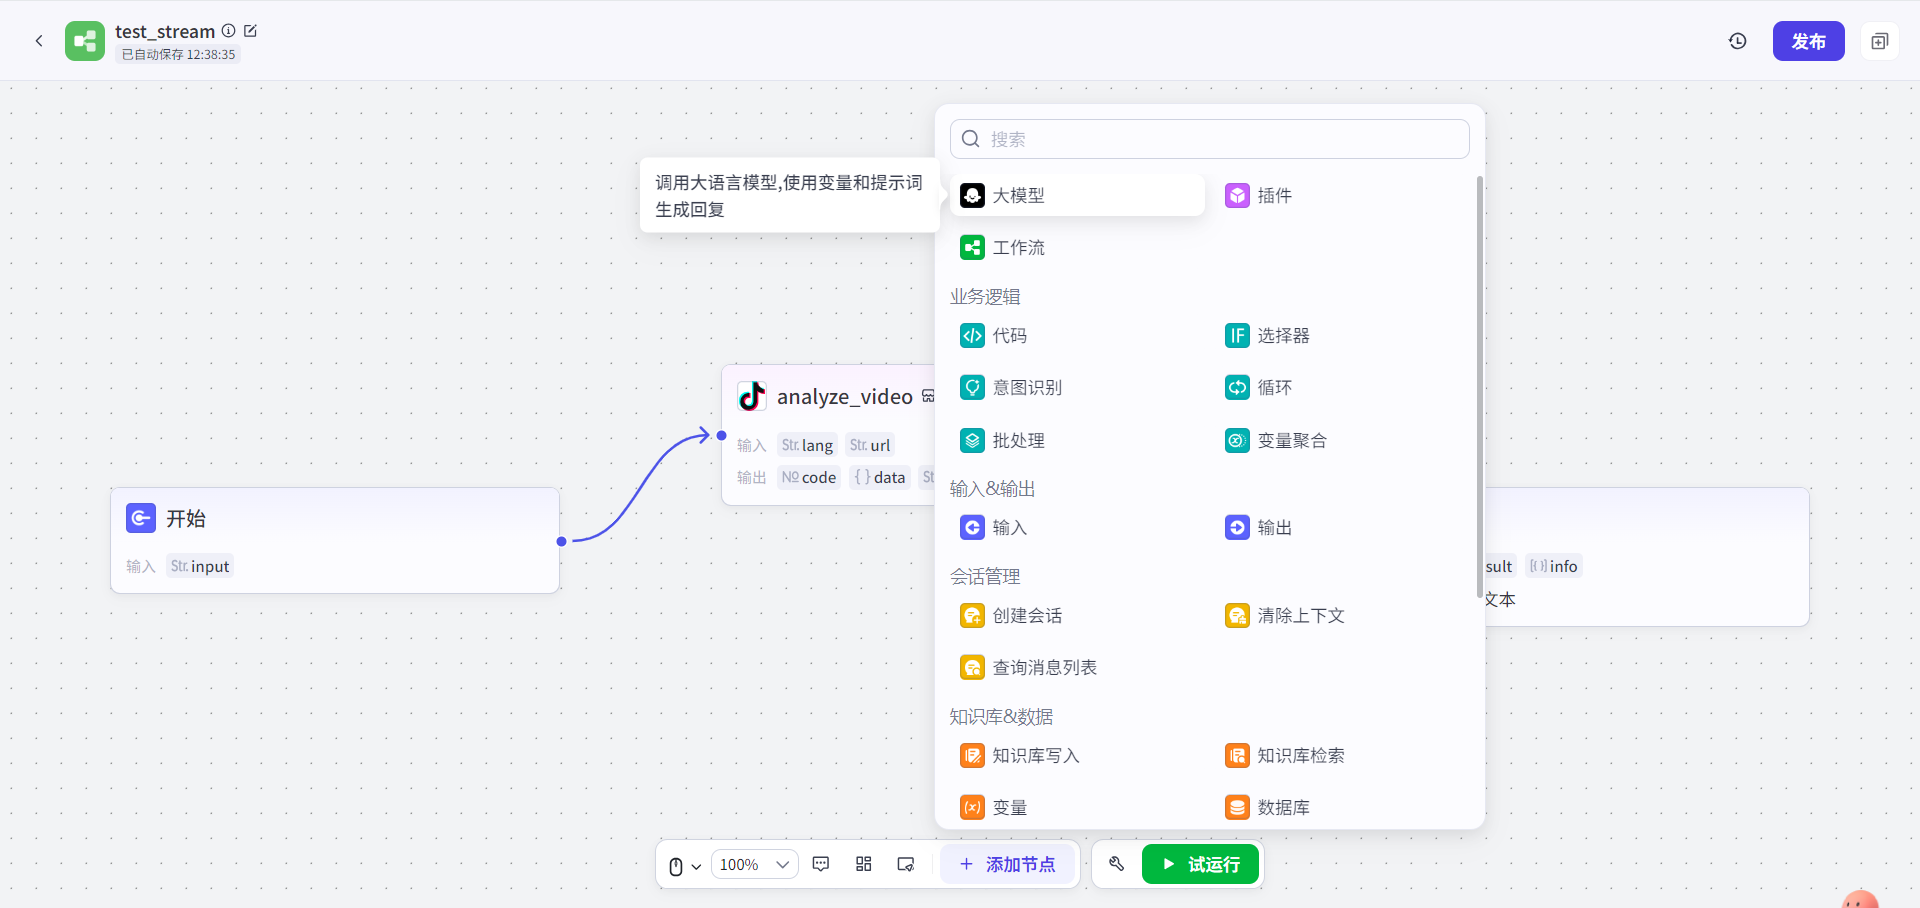Viewport: 1920px width, 908px height.
Task: Open version history via clock icon
Action: click(x=1738, y=41)
